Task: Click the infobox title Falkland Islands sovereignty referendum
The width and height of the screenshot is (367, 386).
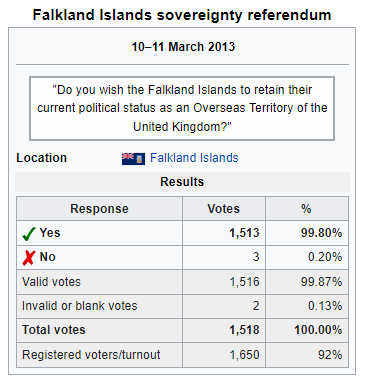Action: pyautogui.click(x=182, y=15)
